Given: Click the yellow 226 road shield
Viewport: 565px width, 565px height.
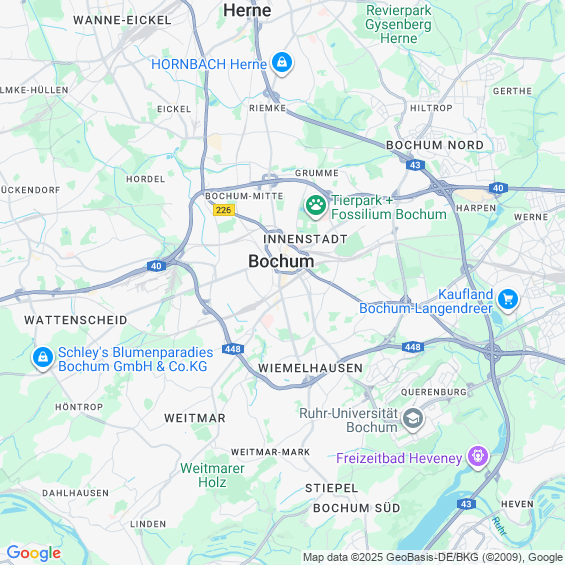Looking at the screenshot, I should pos(224,210).
